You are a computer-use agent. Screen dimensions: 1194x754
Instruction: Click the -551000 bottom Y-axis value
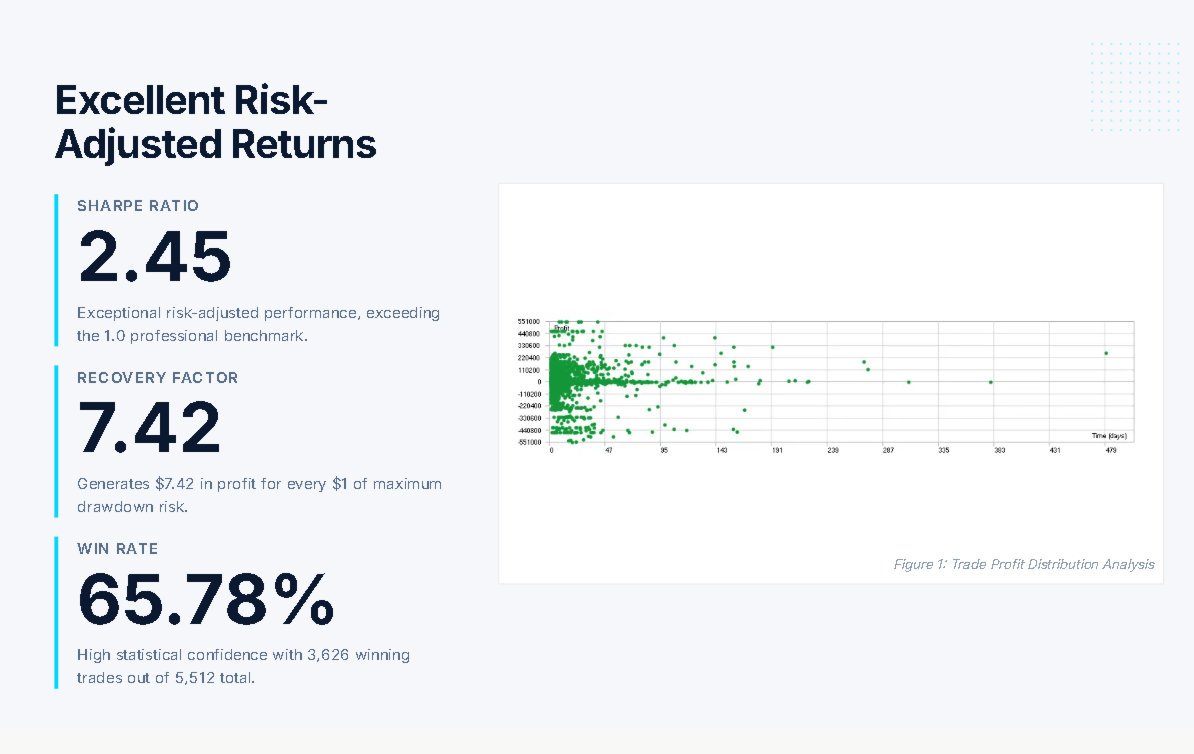[x=528, y=442]
